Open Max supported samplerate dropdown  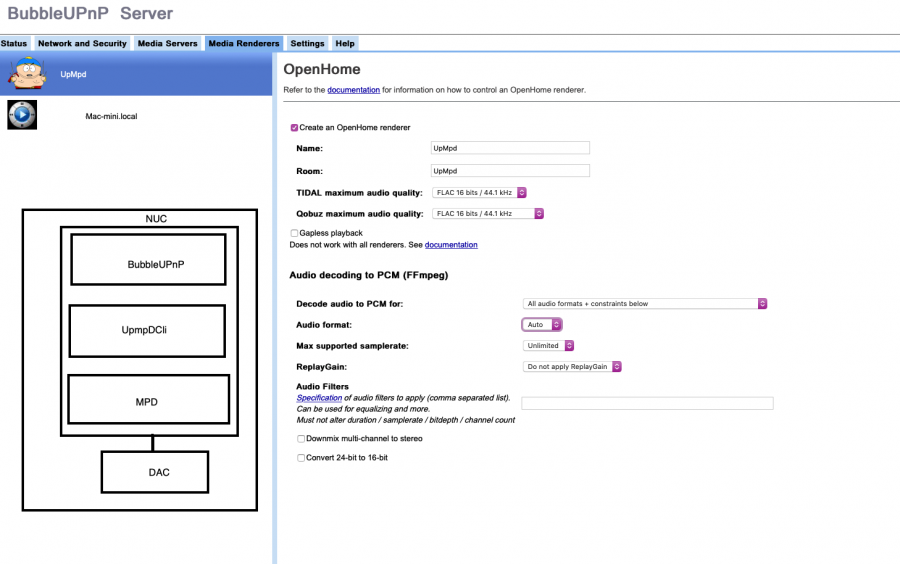[548, 345]
